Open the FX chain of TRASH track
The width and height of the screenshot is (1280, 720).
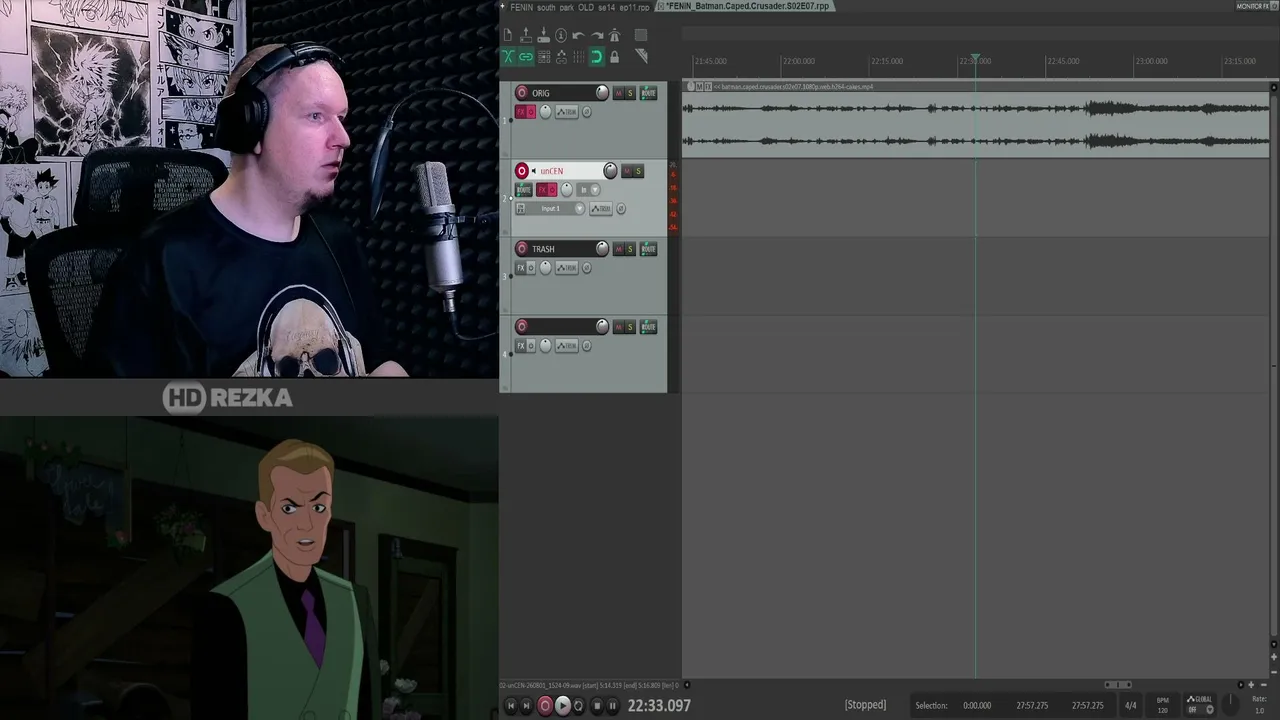(x=520, y=268)
